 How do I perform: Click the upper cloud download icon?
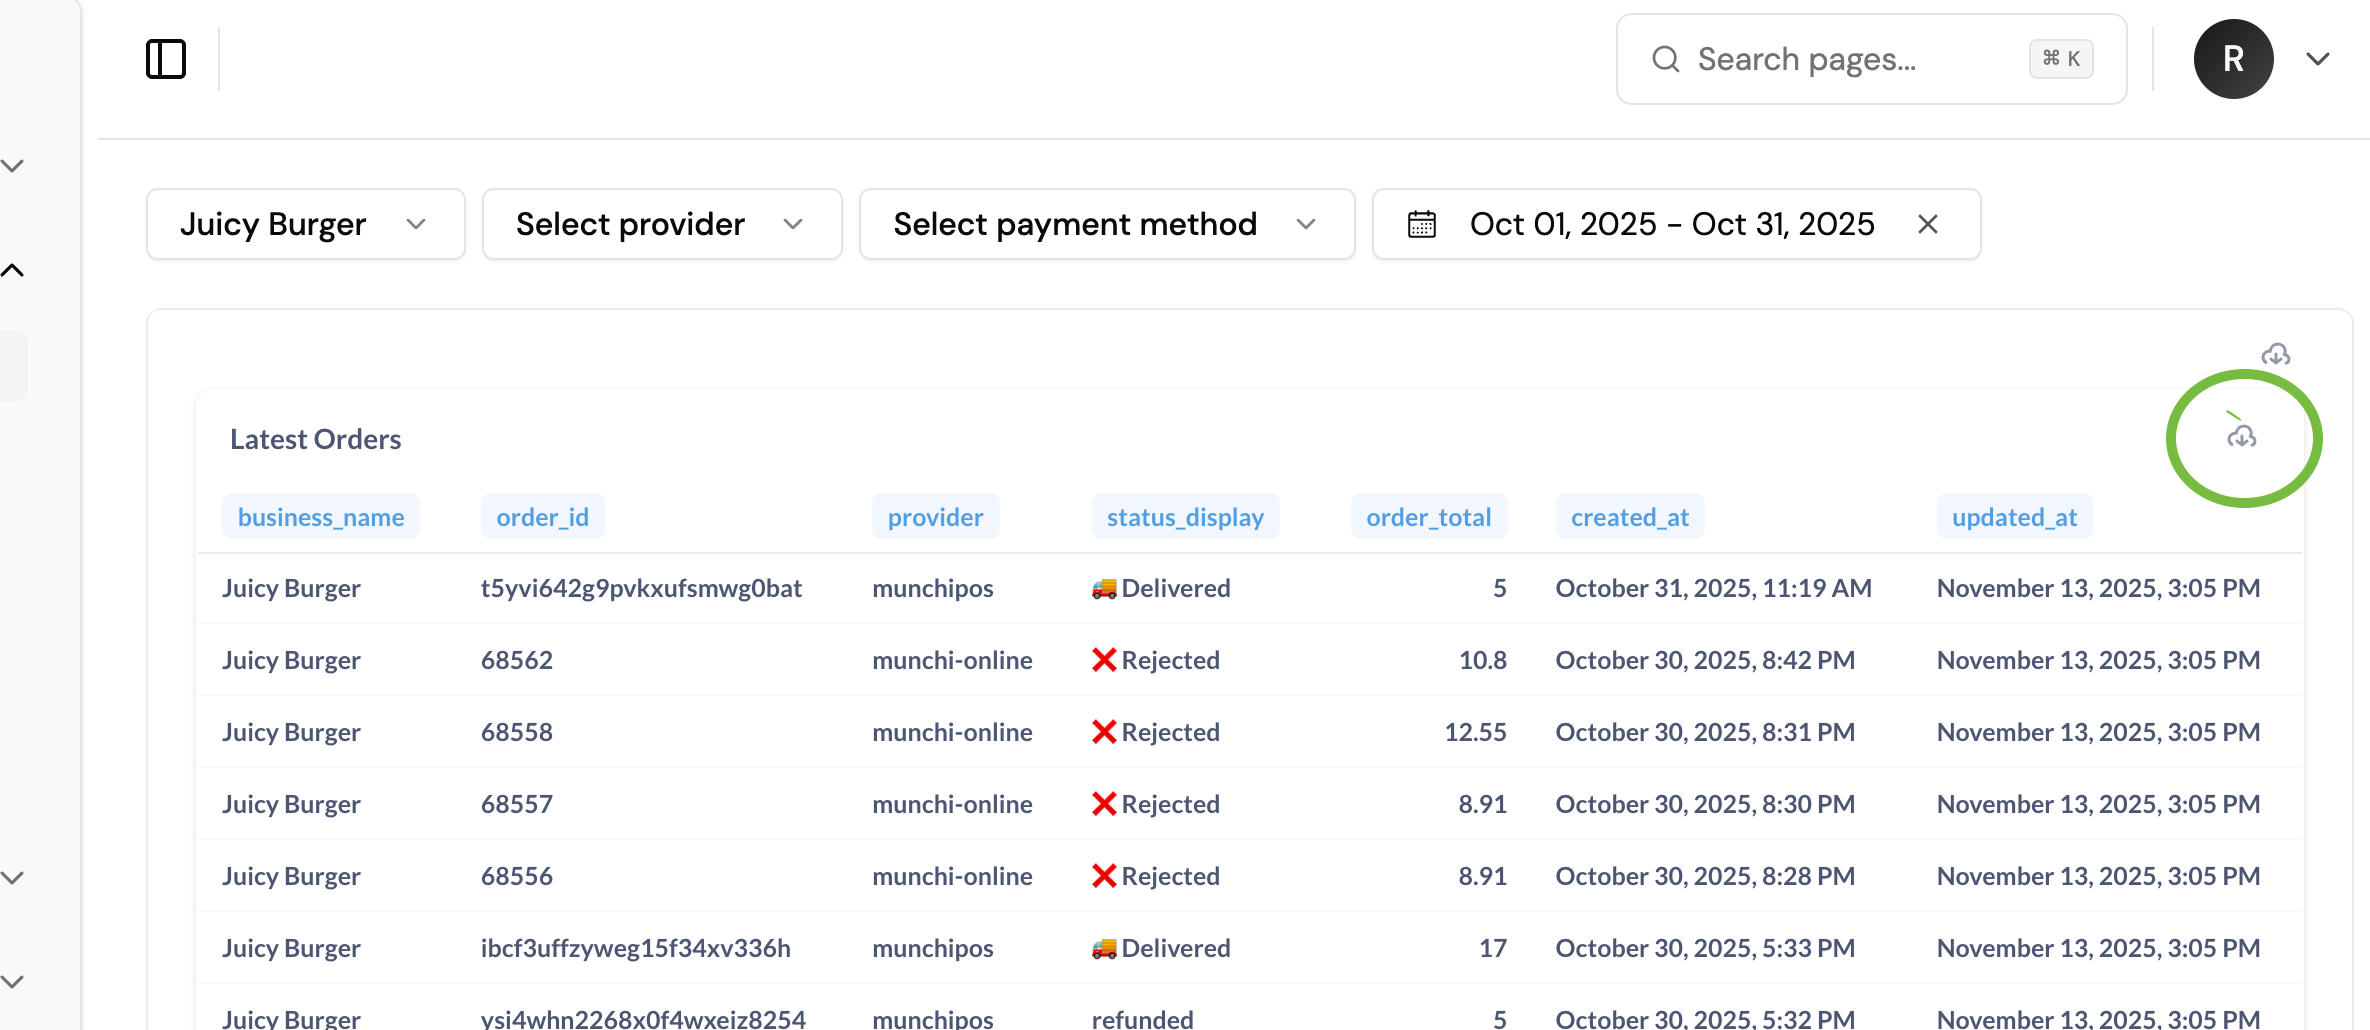tap(2276, 354)
